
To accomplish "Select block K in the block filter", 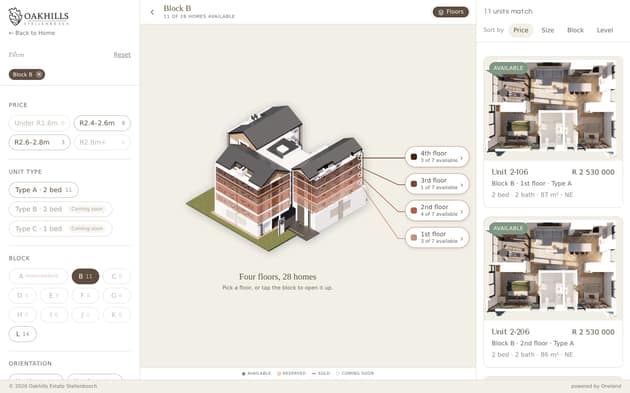I will (117, 315).
